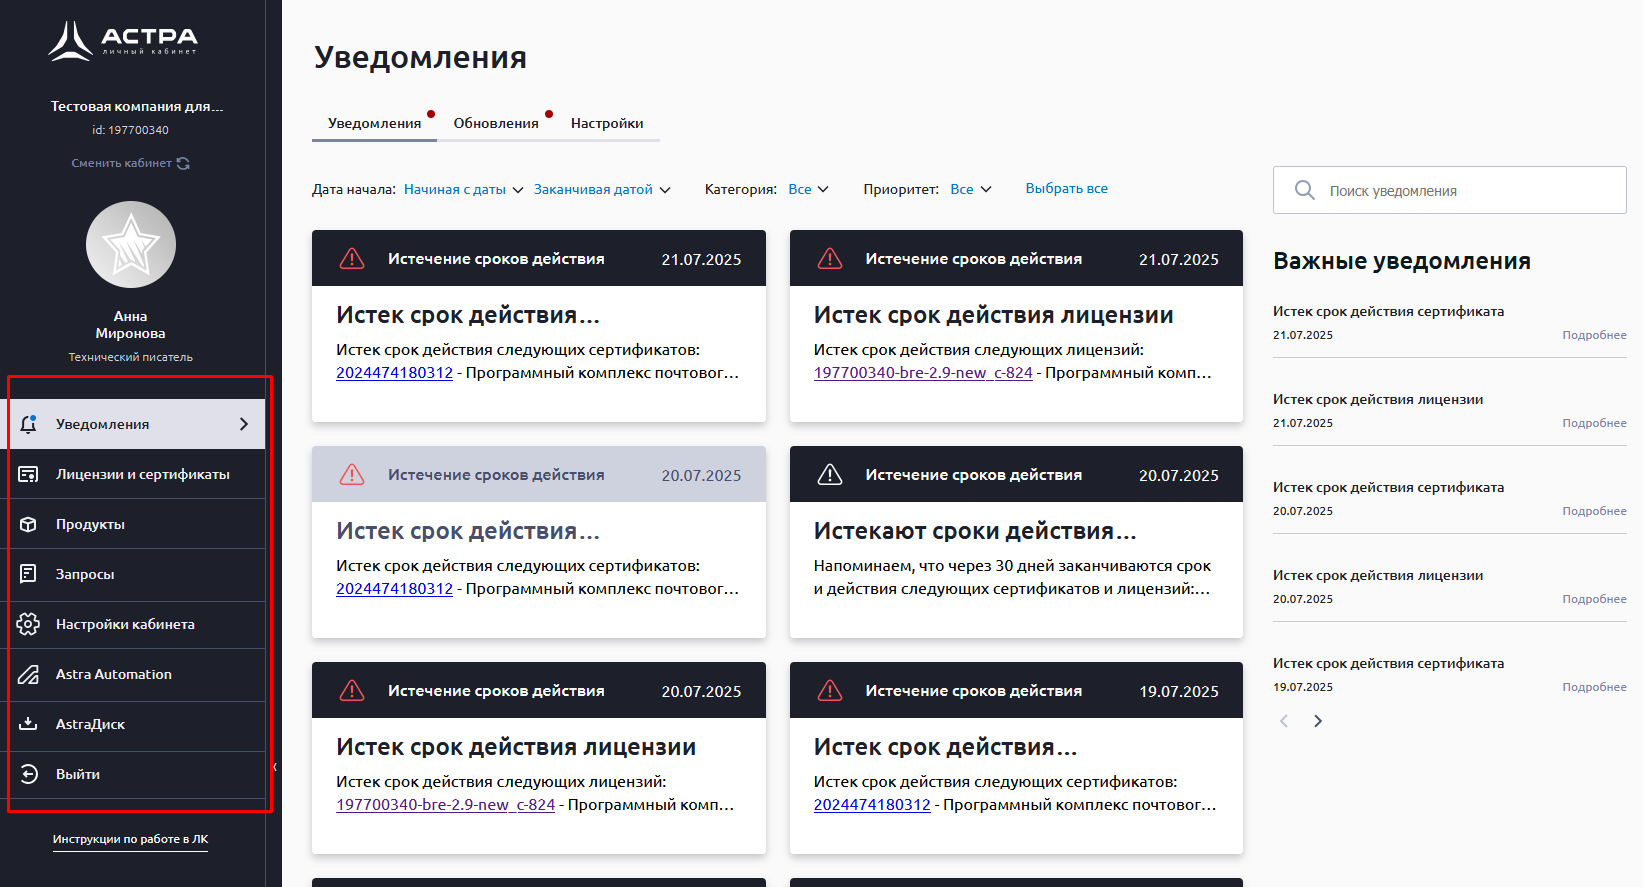Switch to the Обновления tab
Screen dimensions: 1643x887
tap(496, 123)
